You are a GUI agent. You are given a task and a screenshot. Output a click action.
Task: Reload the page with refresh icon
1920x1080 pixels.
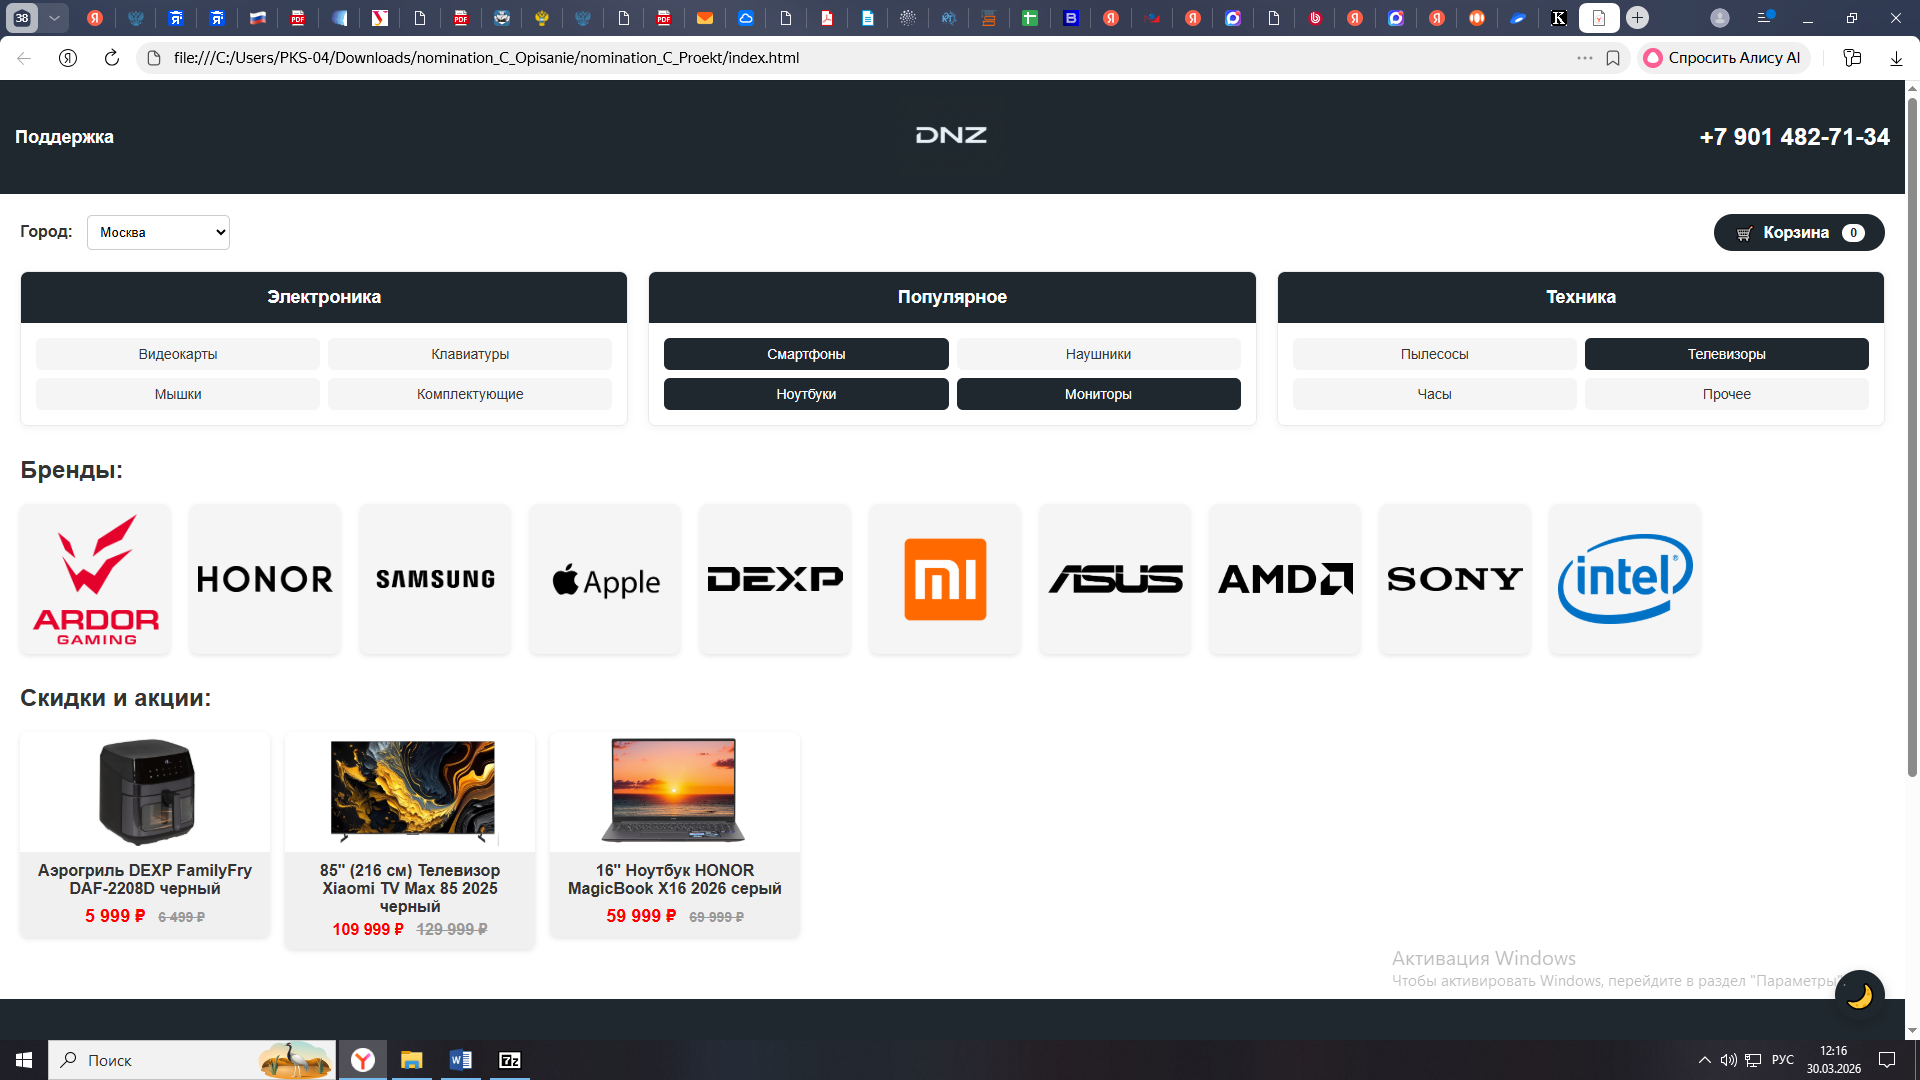(112, 58)
